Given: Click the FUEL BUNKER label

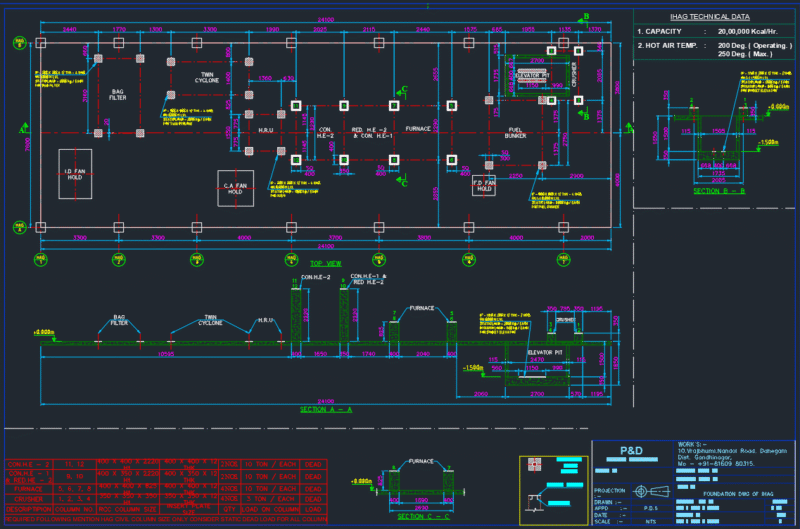Looking at the screenshot, I should [x=515, y=133].
